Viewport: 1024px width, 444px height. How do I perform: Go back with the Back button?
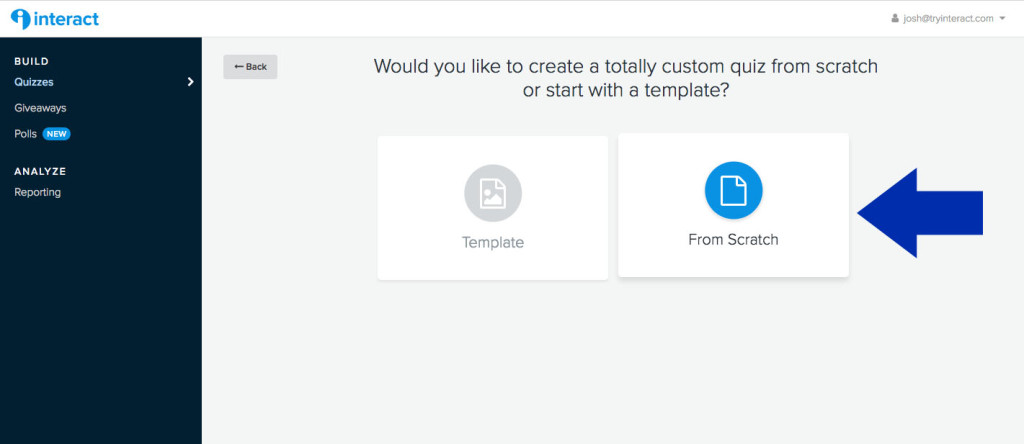(250, 67)
